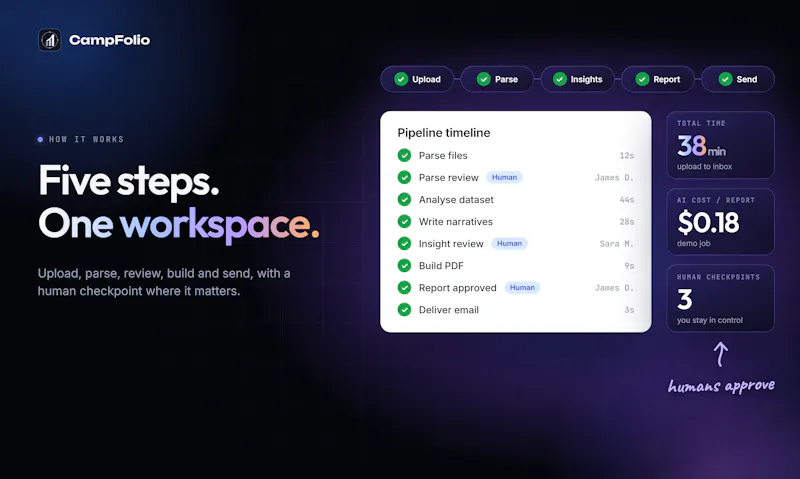The width and height of the screenshot is (800, 479).
Task: Click the CampFolio logo icon
Action: tap(49, 40)
